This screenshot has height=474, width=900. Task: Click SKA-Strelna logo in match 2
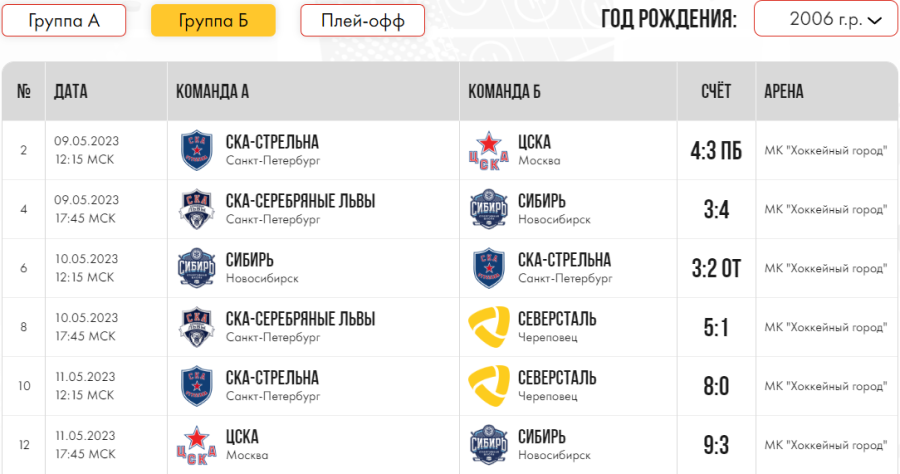196,151
